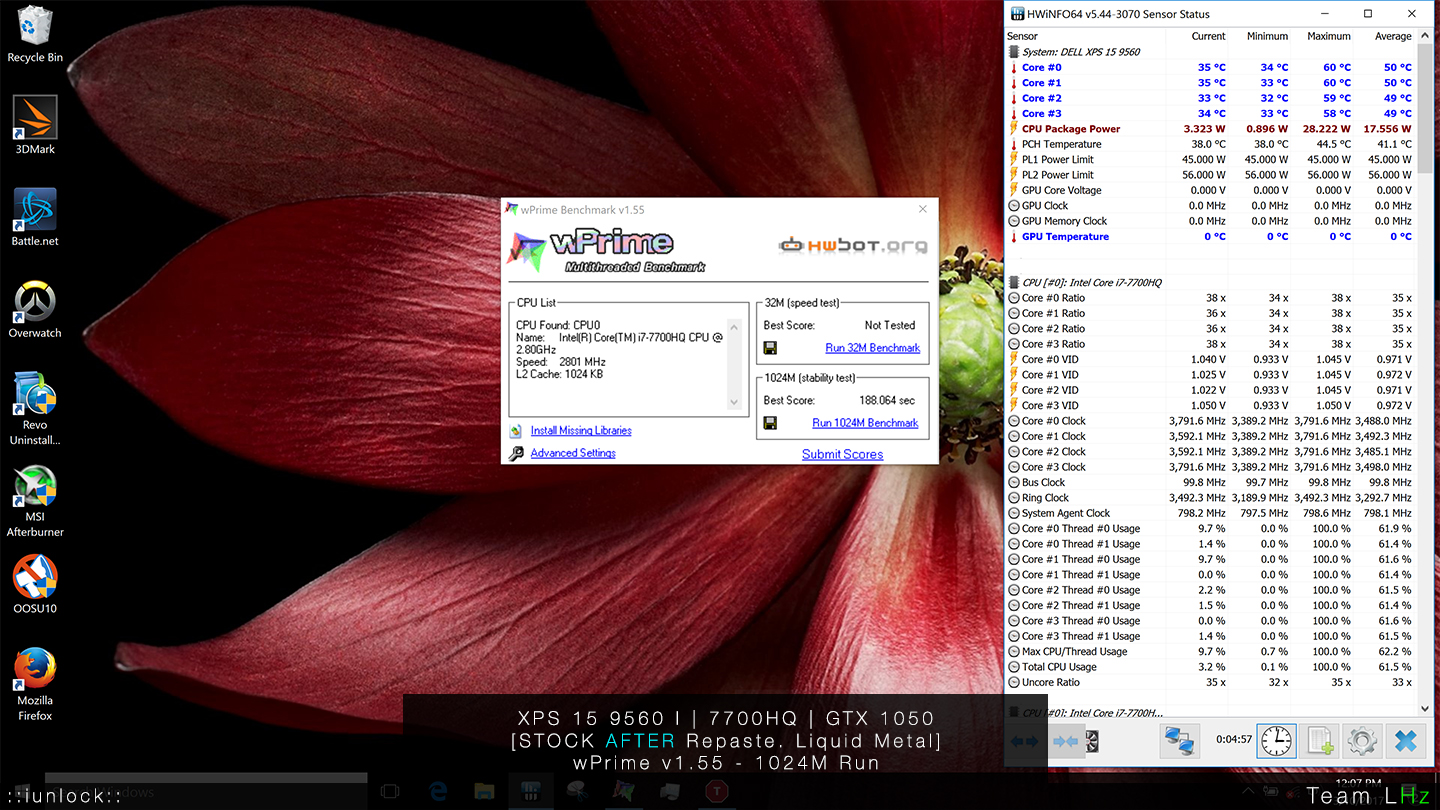Select the GPU Core Voltage row
1440x810 pixels.
[1210, 190]
